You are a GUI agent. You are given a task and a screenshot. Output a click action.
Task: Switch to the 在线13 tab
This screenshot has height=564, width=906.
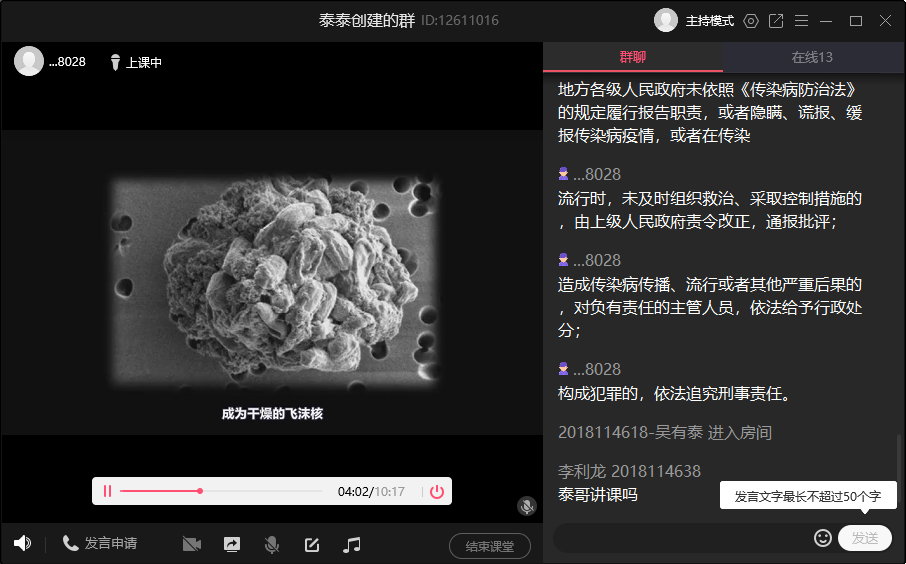point(813,57)
